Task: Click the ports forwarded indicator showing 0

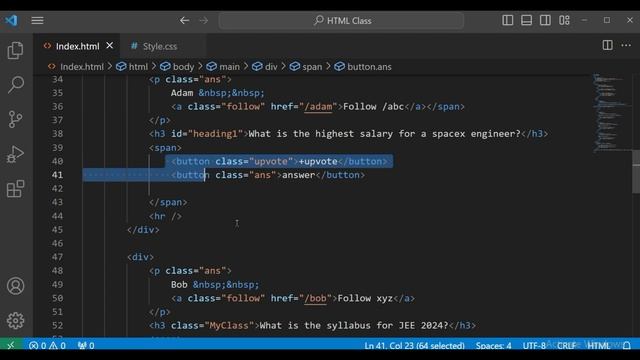Action: [x=86, y=345]
